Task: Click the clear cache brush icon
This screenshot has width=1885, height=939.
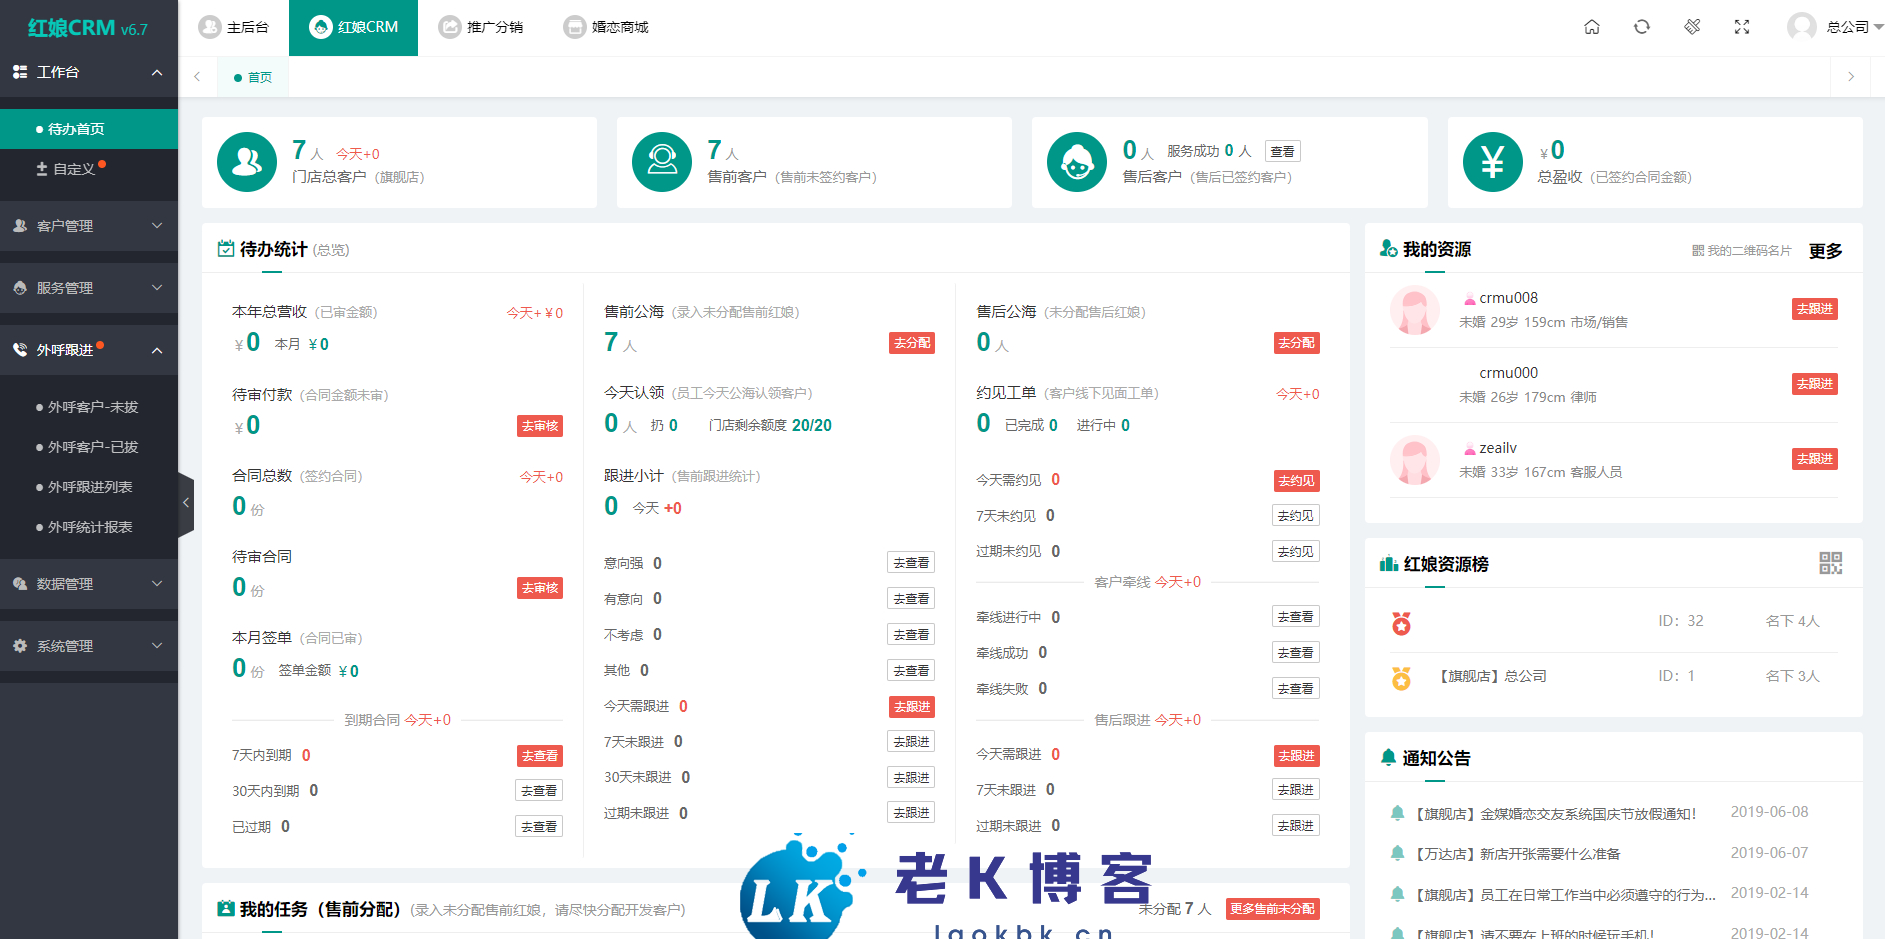Action: click(1692, 27)
